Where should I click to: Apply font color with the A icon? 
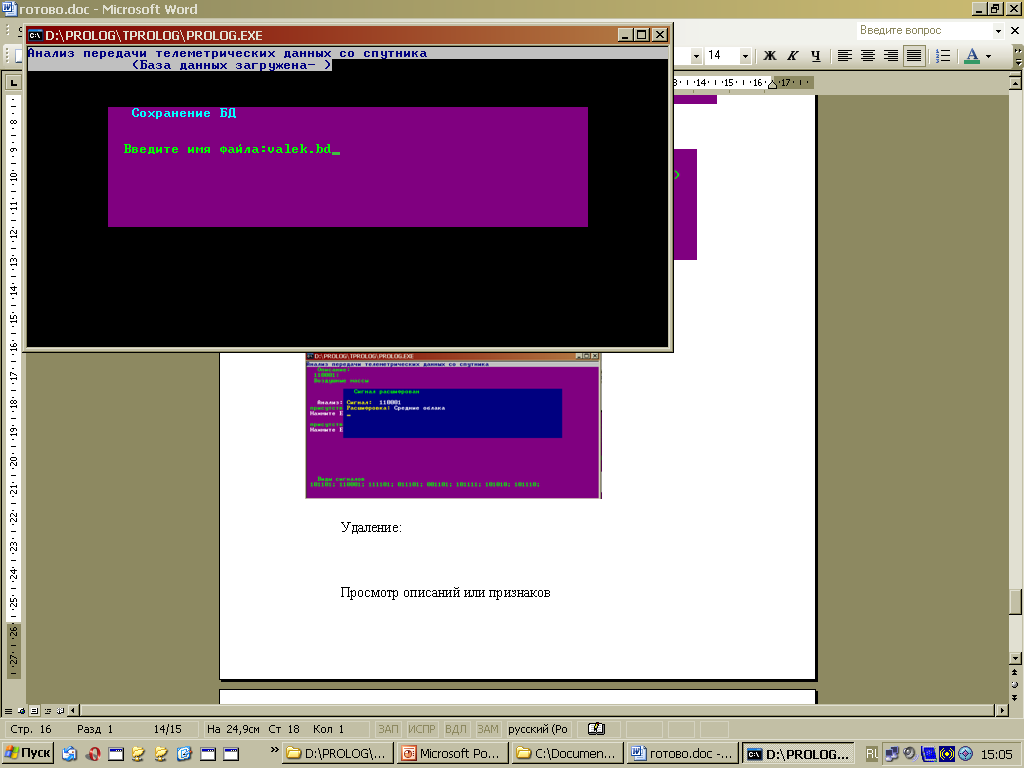pyautogui.click(x=972, y=56)
